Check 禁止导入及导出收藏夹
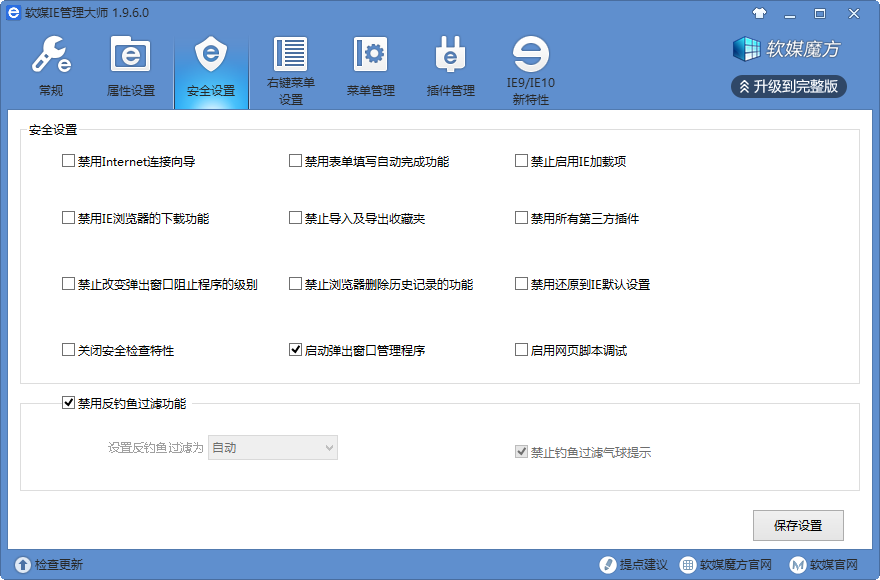 tap(295, 218)
